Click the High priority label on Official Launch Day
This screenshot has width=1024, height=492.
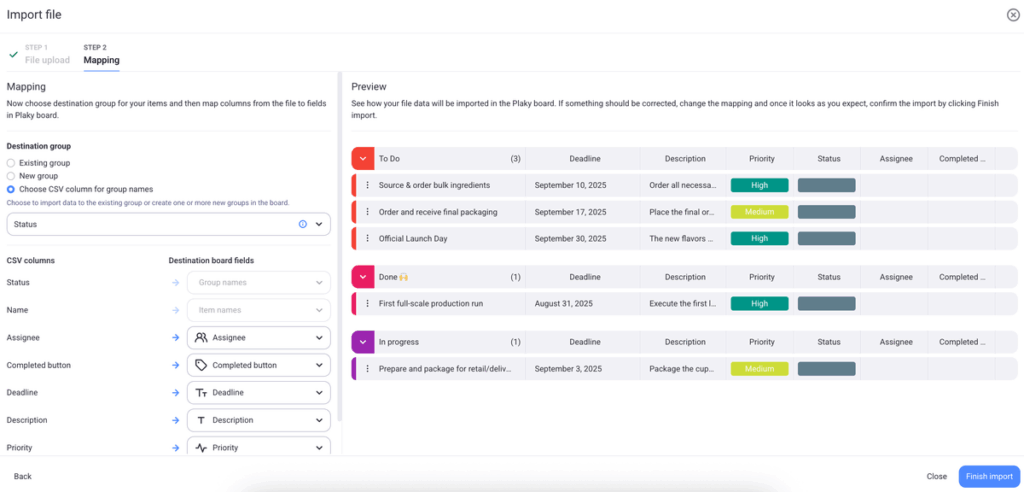(759, 238)
